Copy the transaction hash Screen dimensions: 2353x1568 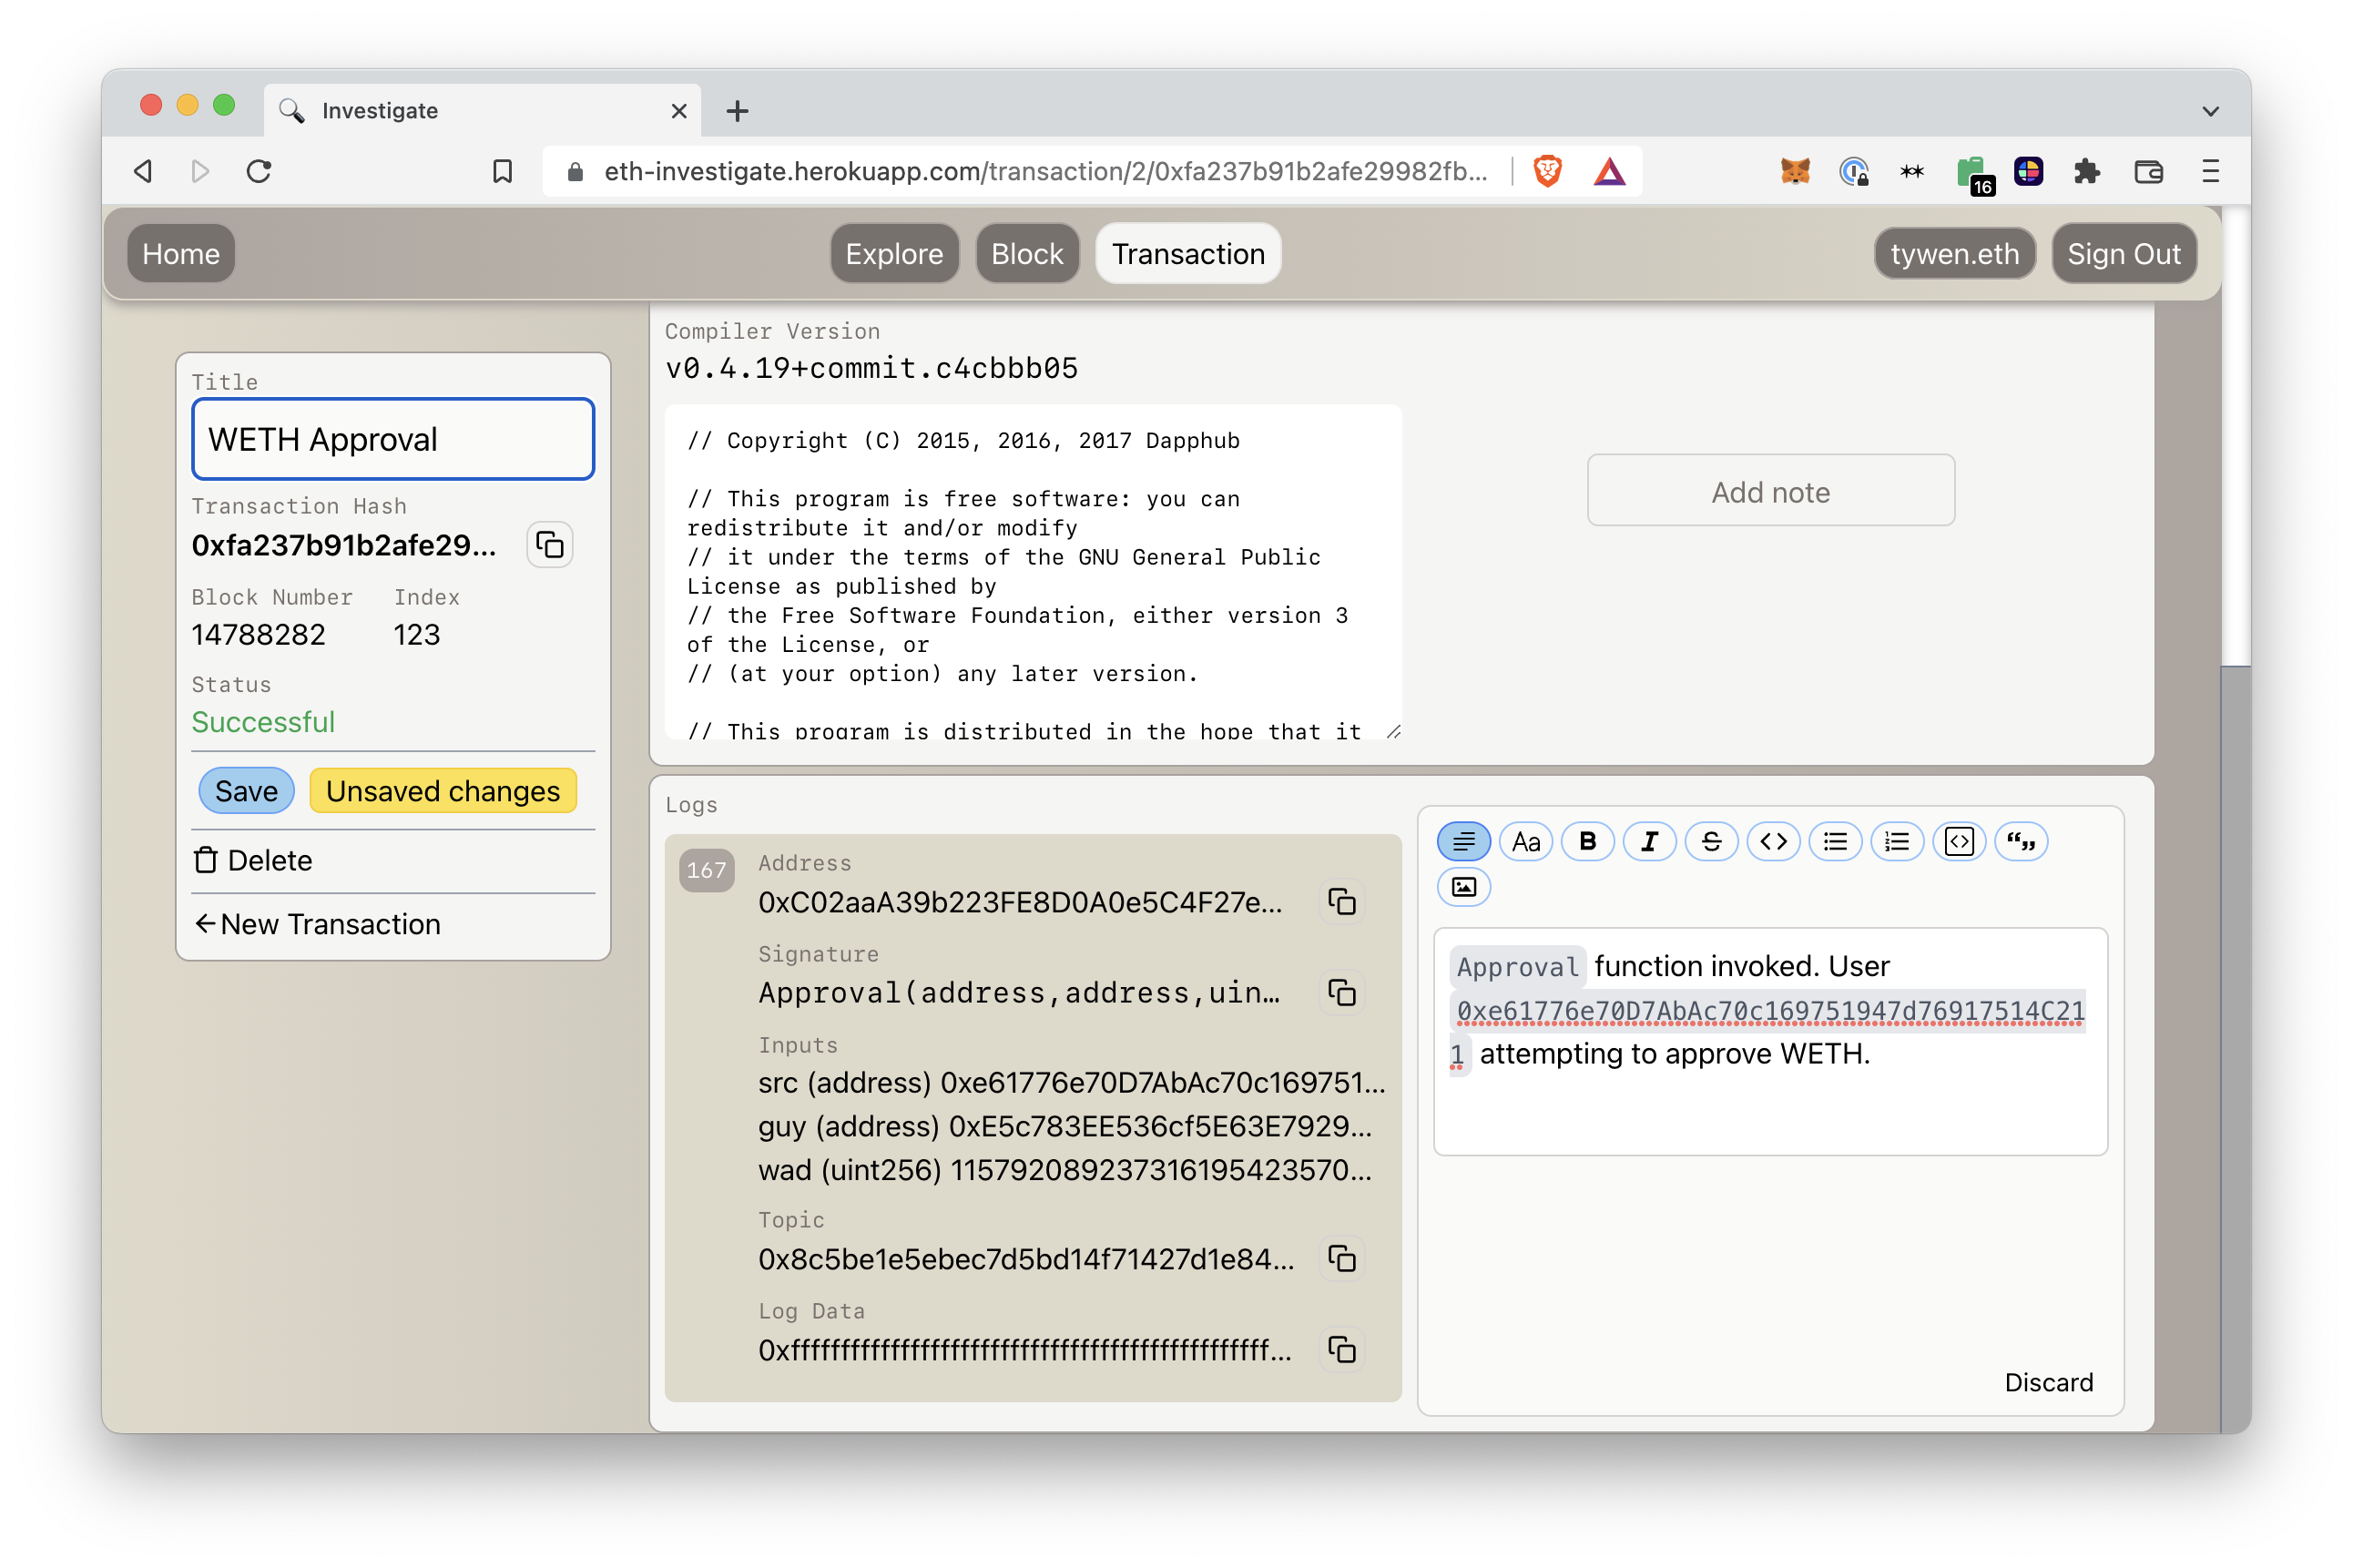(x=550, y=545)
